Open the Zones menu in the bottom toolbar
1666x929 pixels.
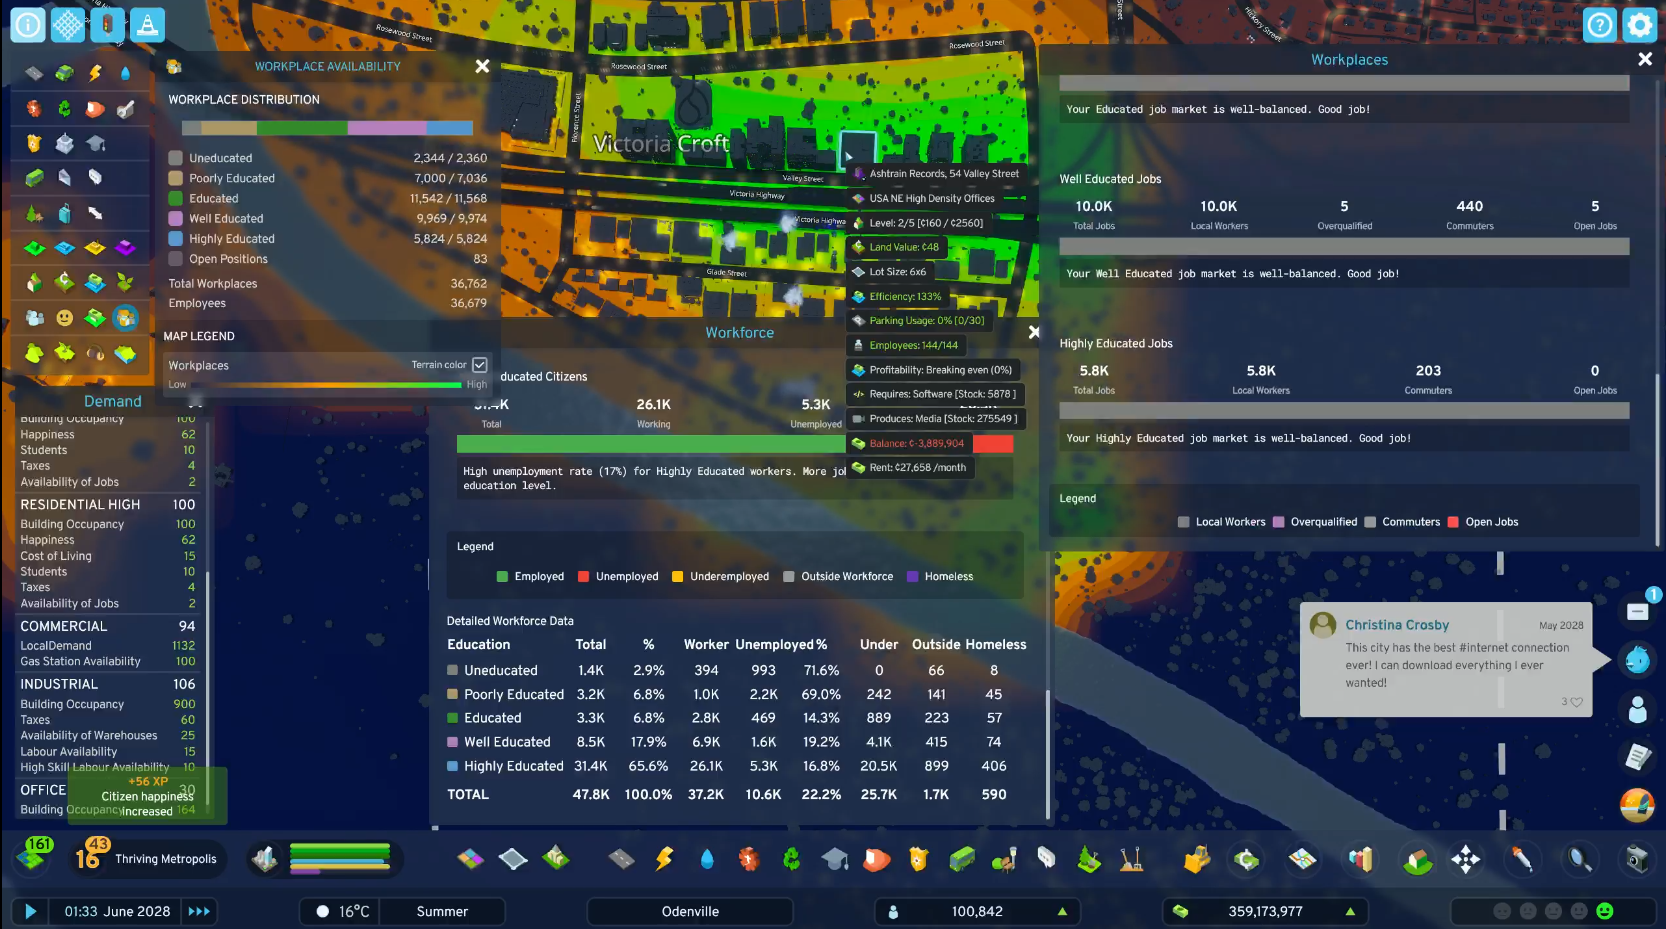[x=471, y=859]
